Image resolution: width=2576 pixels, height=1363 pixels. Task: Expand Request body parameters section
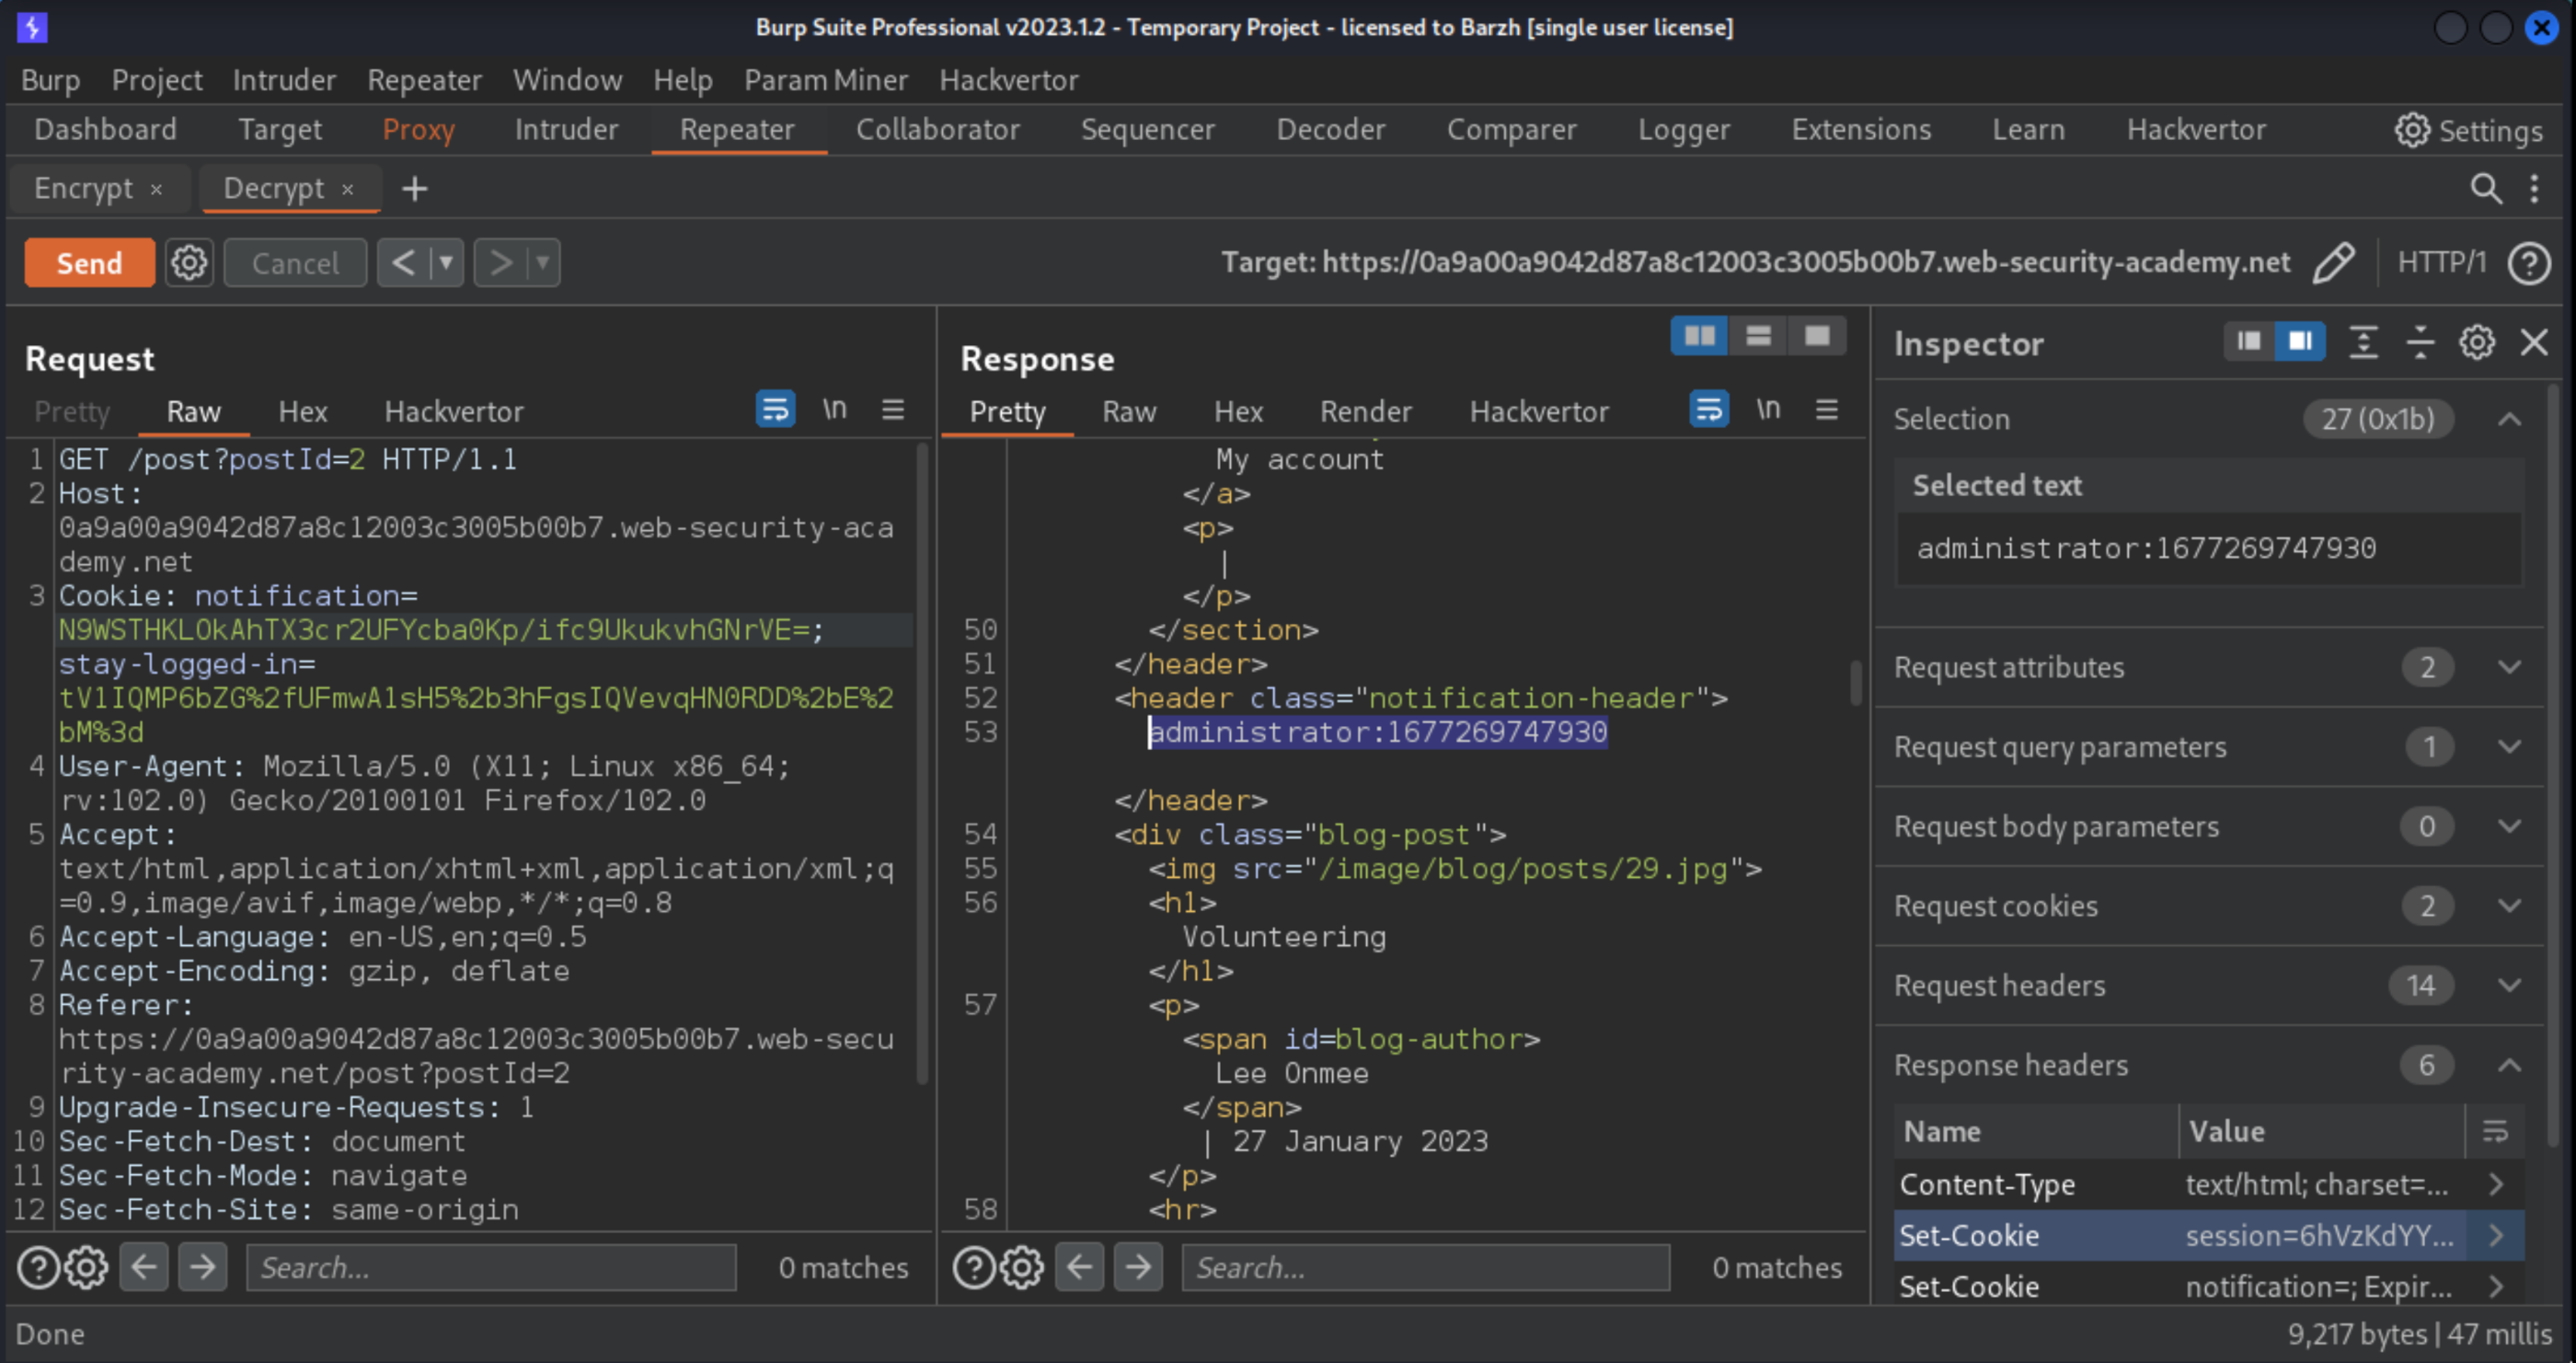click(2509, 826)
